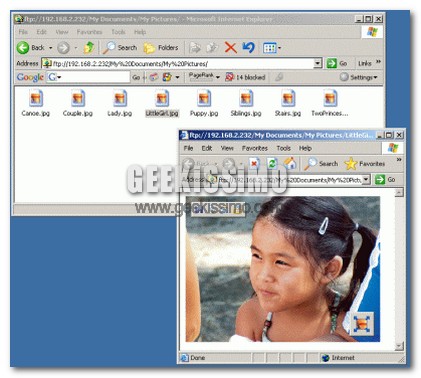Open Favorites star in the front window
The width and height of the screenshot is (421, 378).
pos(351,164)
